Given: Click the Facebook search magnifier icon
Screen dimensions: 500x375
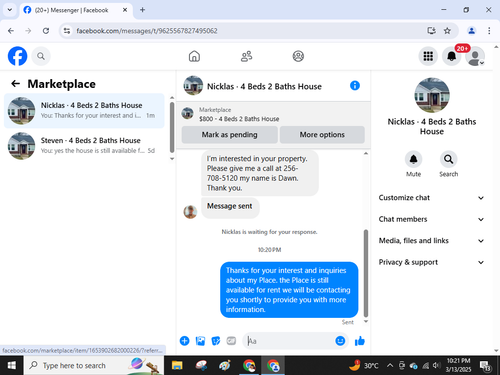Looking at the screenshot, I should click(41, 56).
